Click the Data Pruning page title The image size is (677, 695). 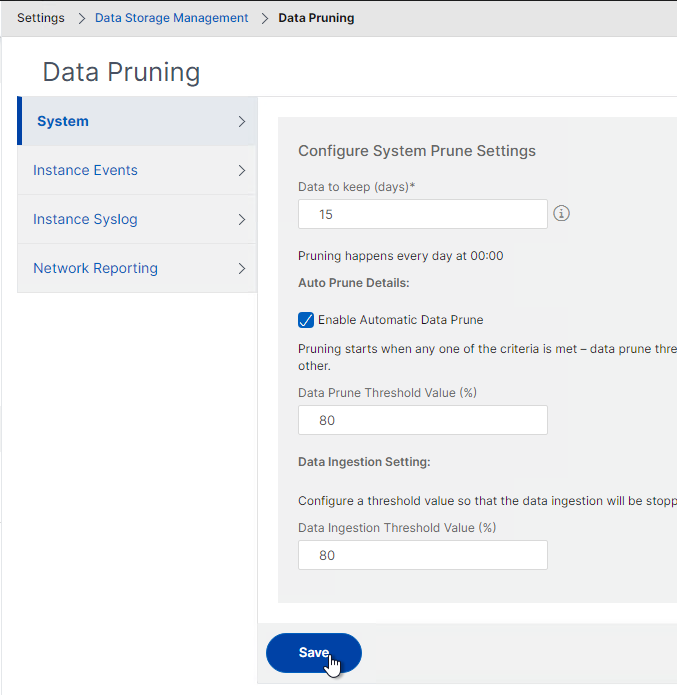point(121,72)
